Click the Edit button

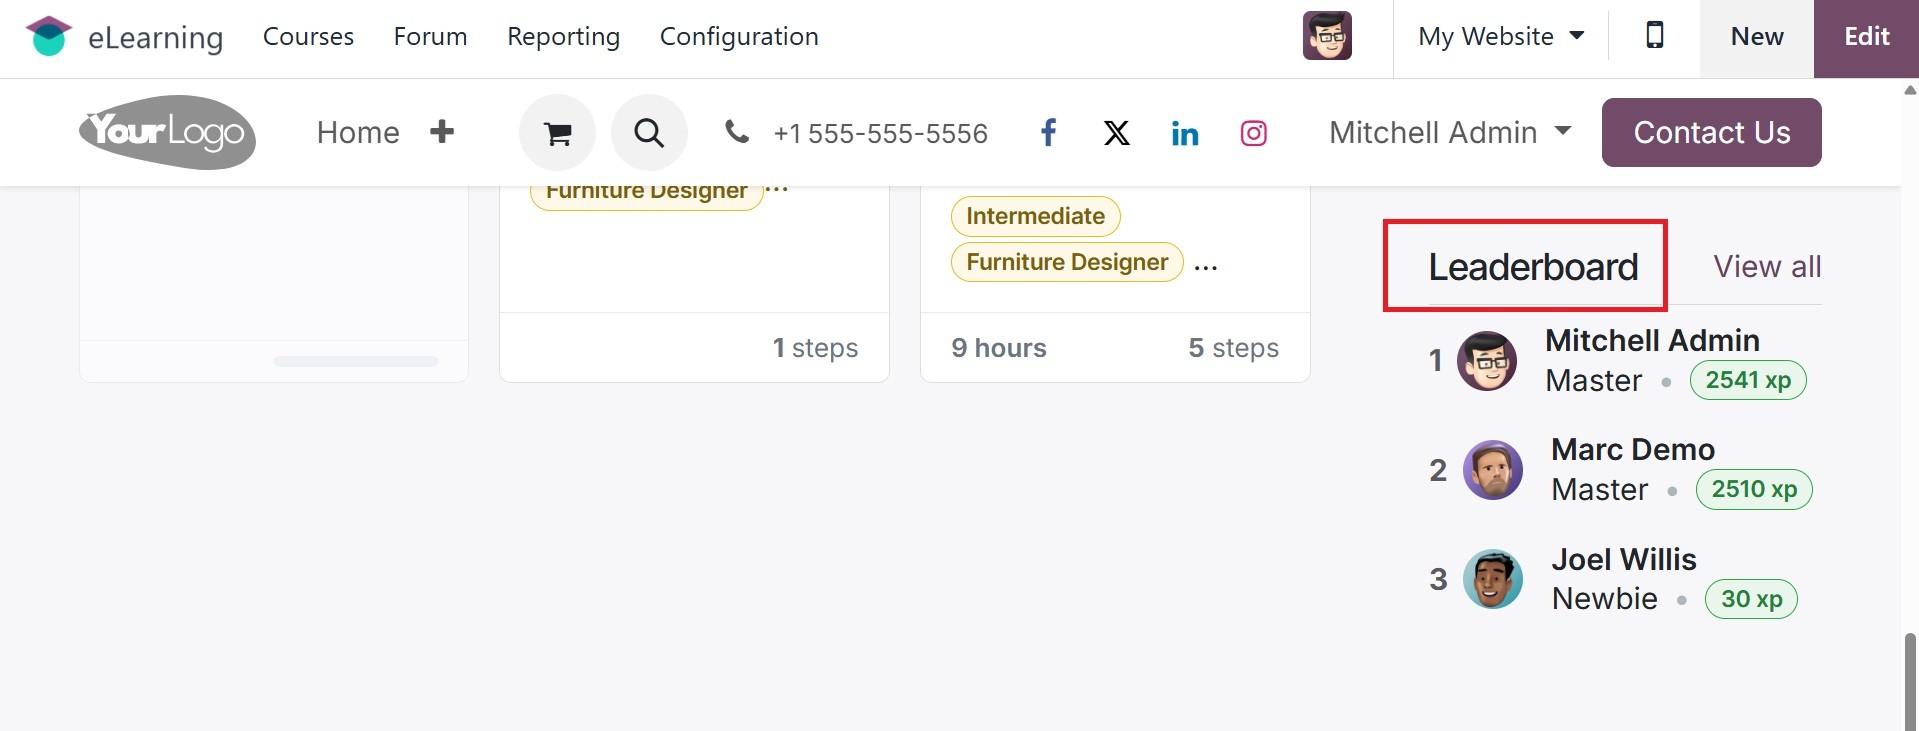click(x=1866, y=37)
